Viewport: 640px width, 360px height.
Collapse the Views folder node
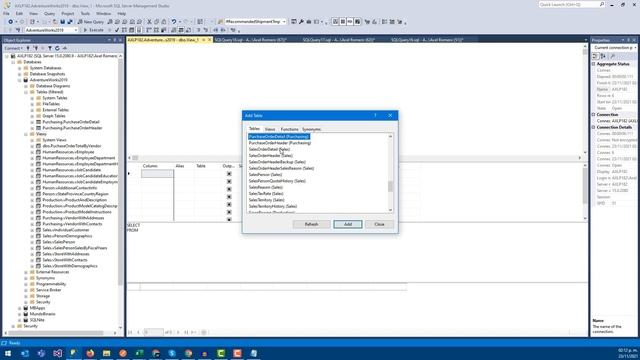click(26, 134)
